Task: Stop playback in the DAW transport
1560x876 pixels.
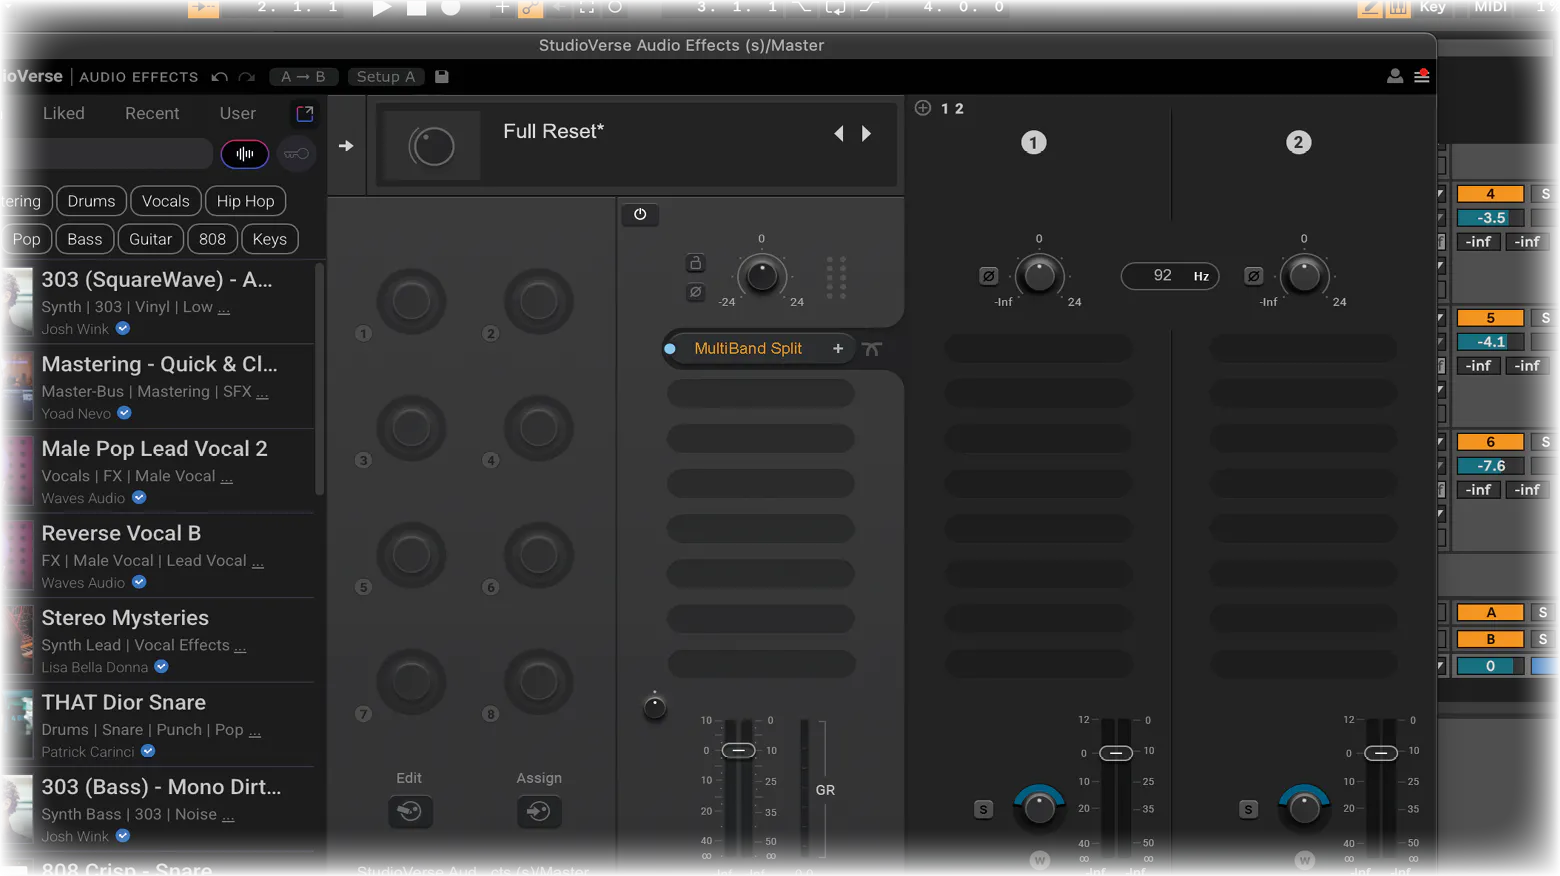Action: click(x=416, y=8)
